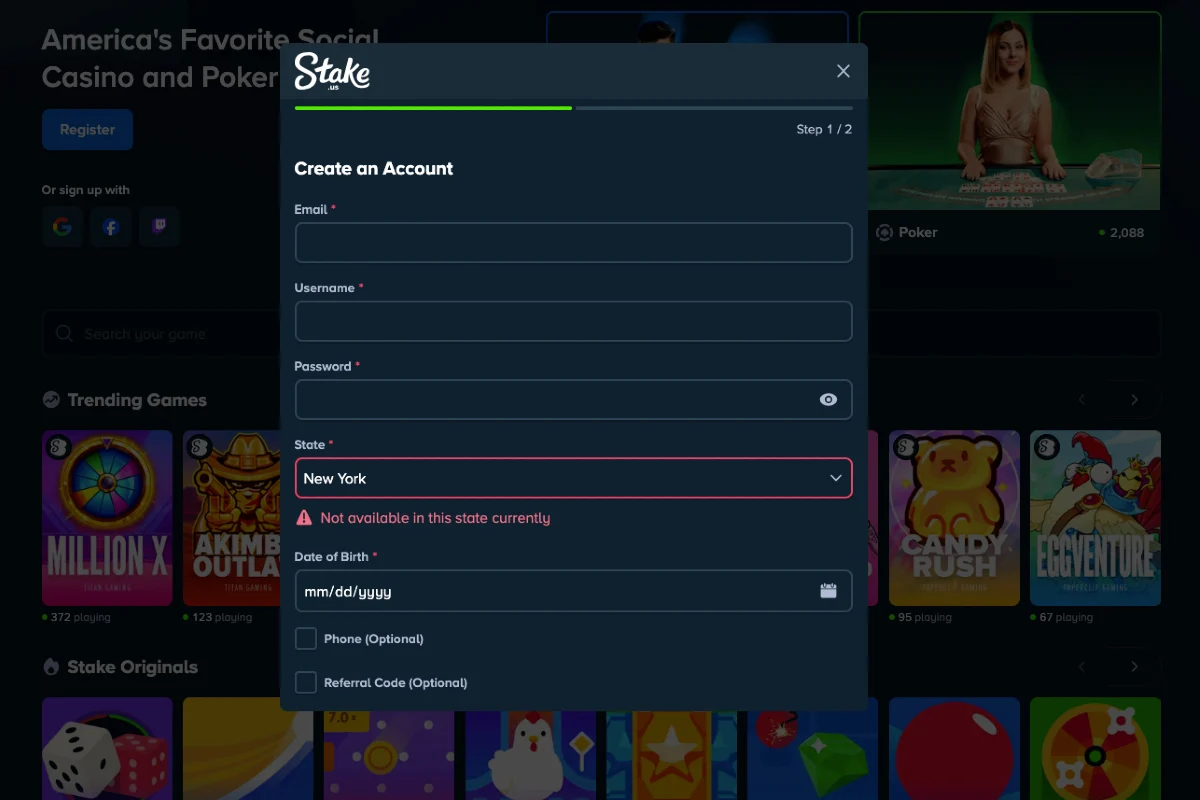Click the Stake Originals next chevron
The width and height of the screenshot is (1200, 800).
pos(1134,667)
